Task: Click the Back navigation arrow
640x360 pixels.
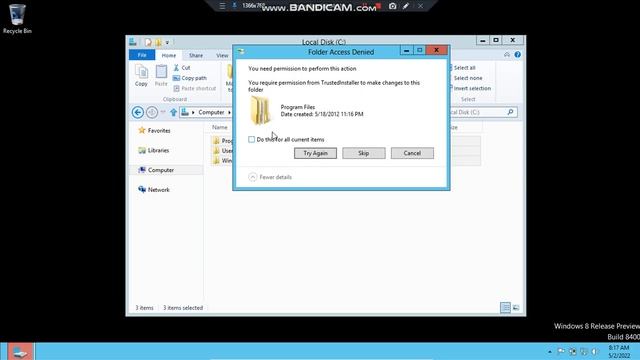Action: pos(138,112)
